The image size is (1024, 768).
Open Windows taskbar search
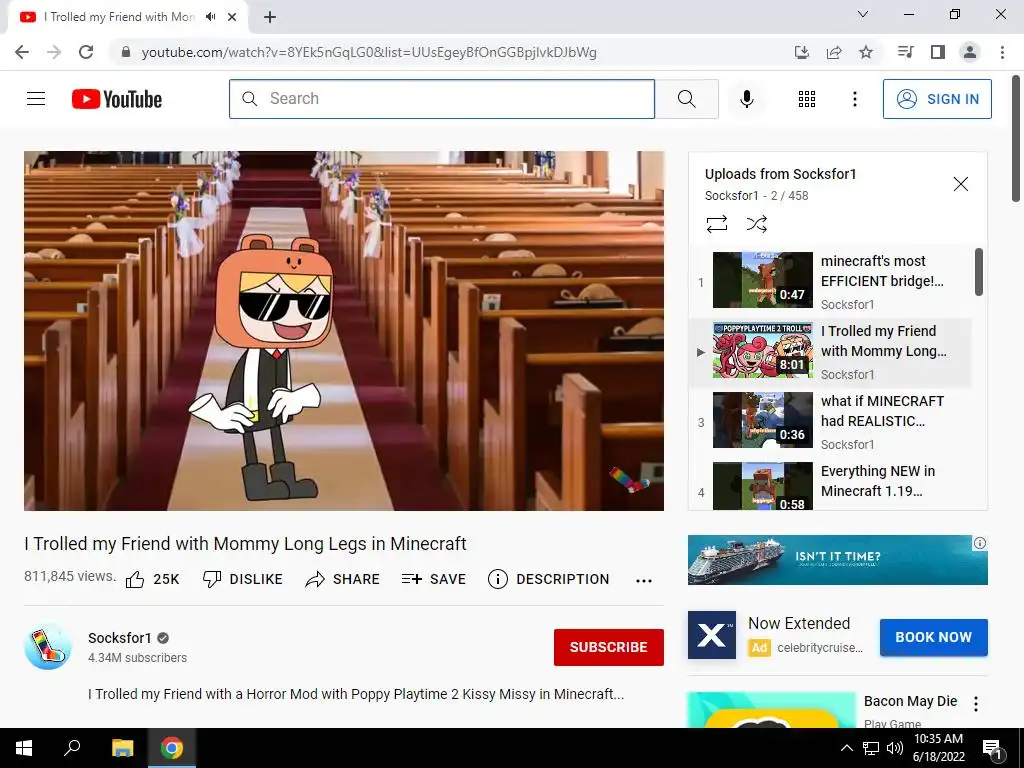pyautogui.click(x=72, y=748)
